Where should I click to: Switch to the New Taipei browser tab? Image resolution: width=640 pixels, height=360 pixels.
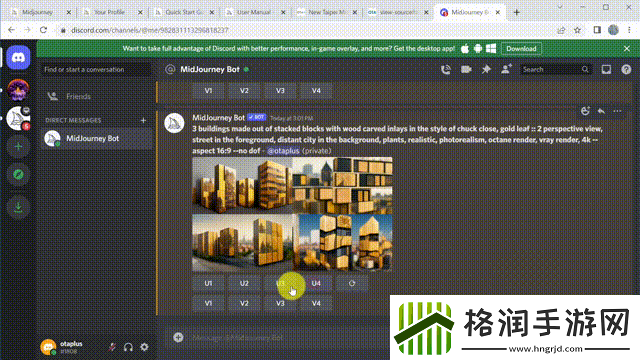(x=327, y=12)
